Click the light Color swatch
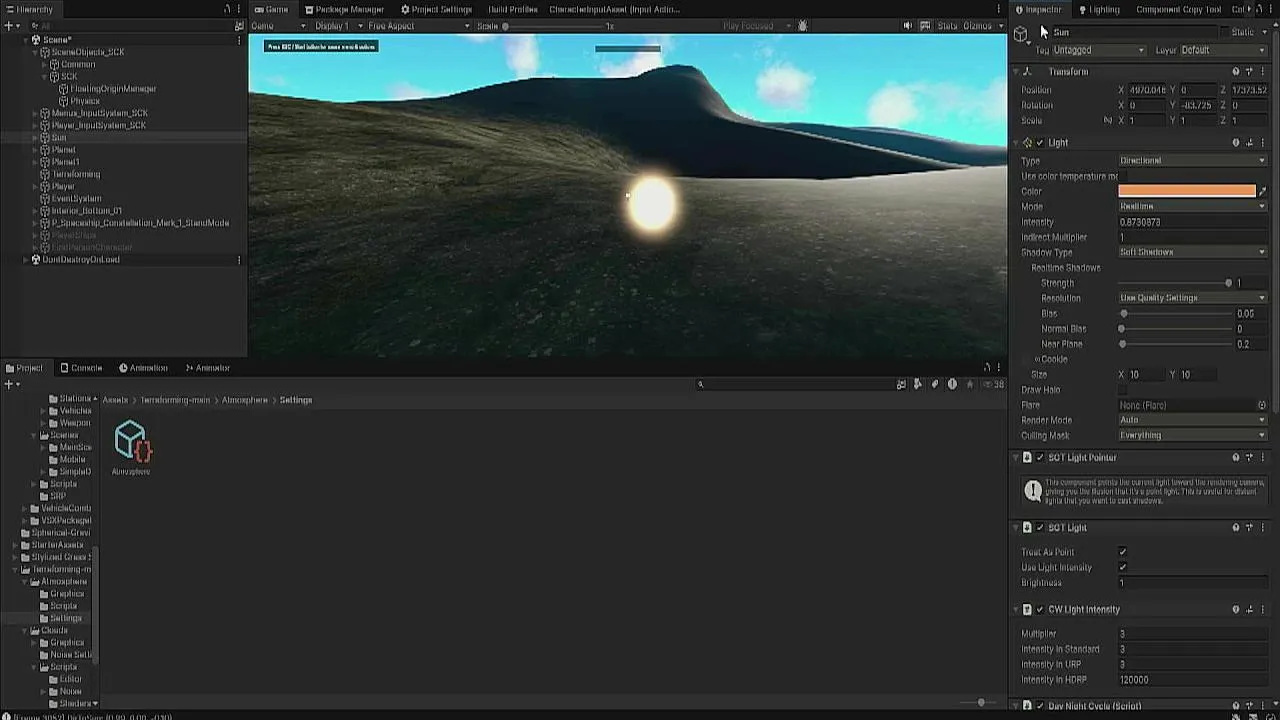Image resolution: width=1280 pixels, height=720 pixels. coord(1186,191)
